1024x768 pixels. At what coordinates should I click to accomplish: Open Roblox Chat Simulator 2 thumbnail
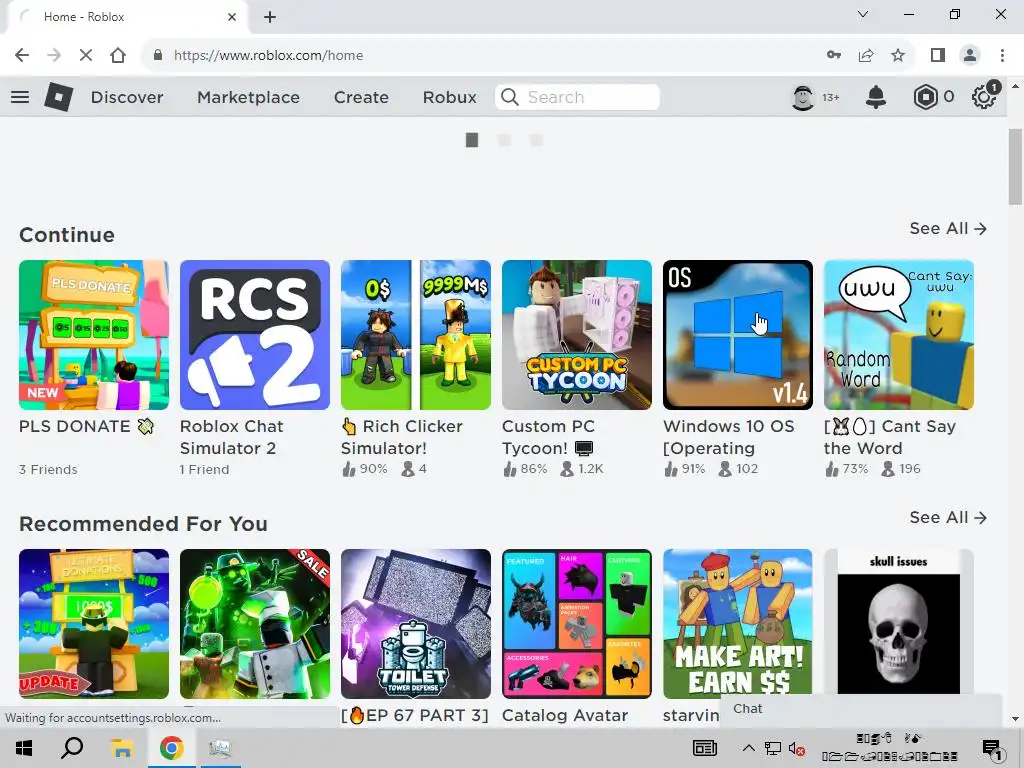coord(255,335)
